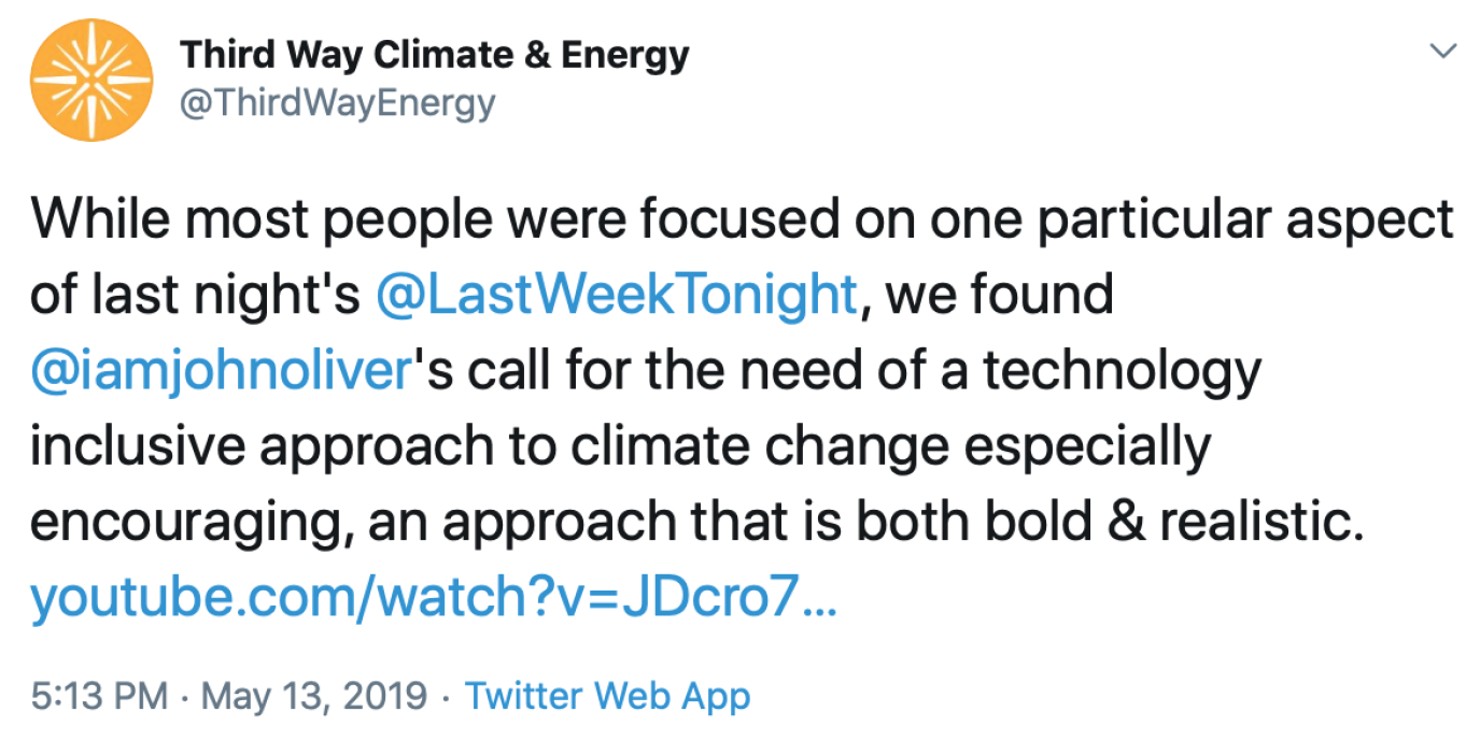Select the display name Third Way Climate & Energy

point(432,55)
